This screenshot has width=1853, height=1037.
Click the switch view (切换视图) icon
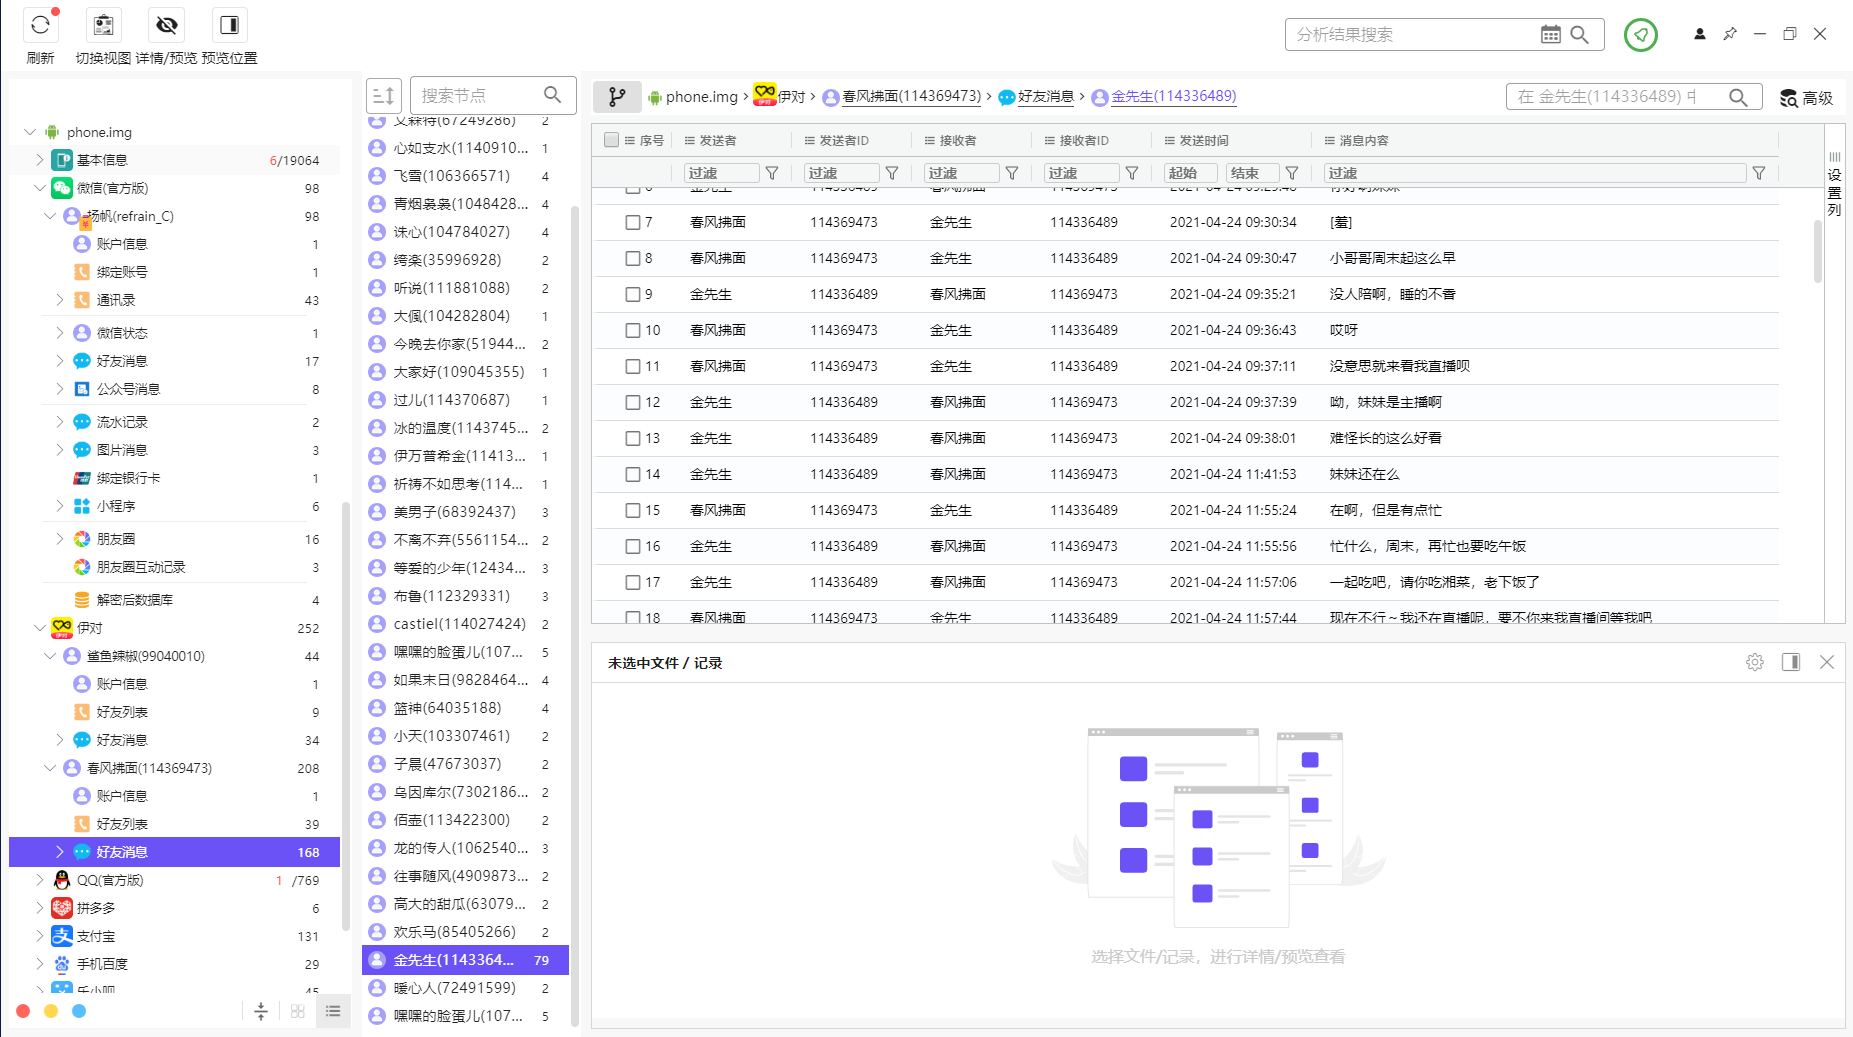pos(103,26)
